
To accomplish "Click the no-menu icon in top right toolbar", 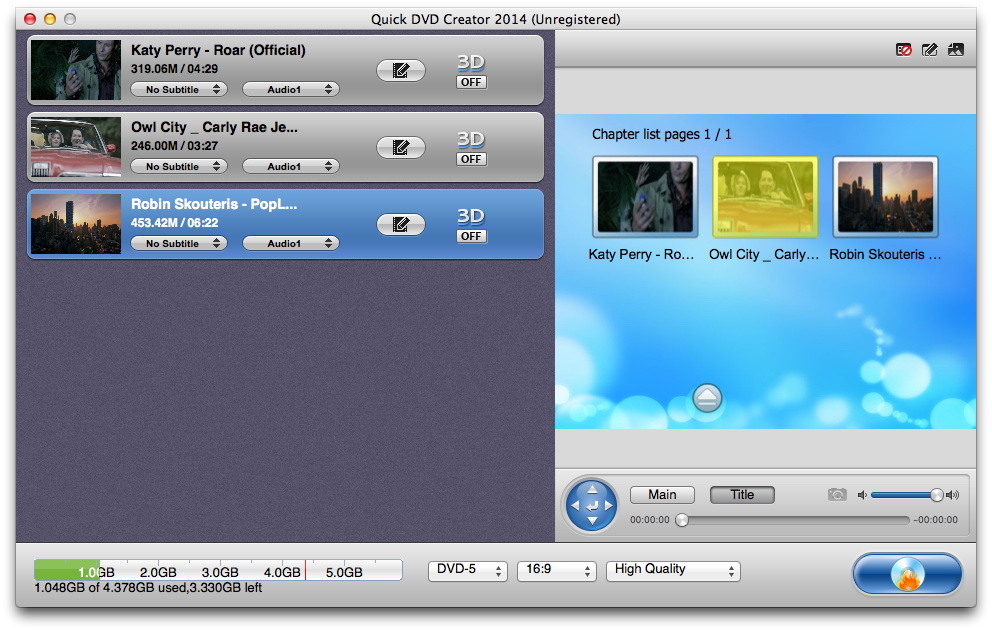I will click(903, 49).
